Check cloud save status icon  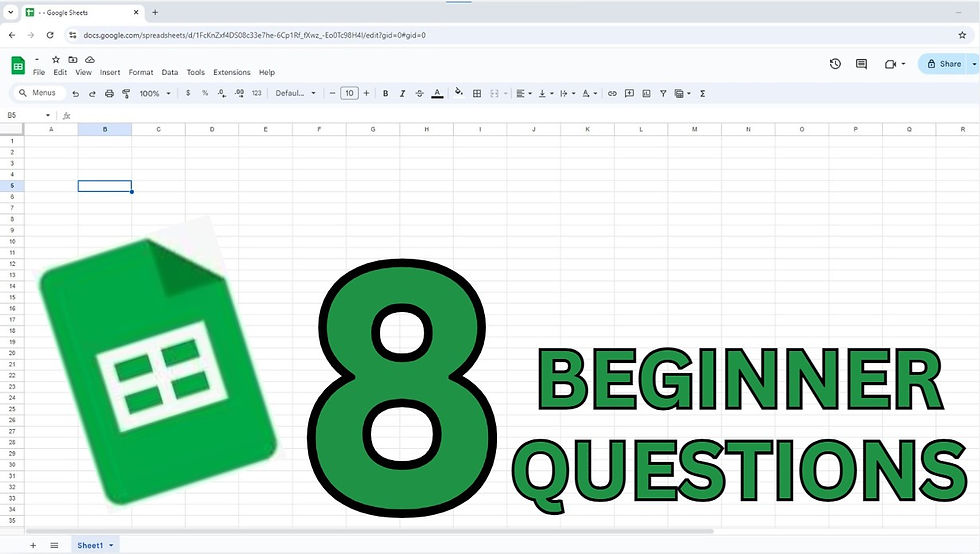(x=90, y=59)
